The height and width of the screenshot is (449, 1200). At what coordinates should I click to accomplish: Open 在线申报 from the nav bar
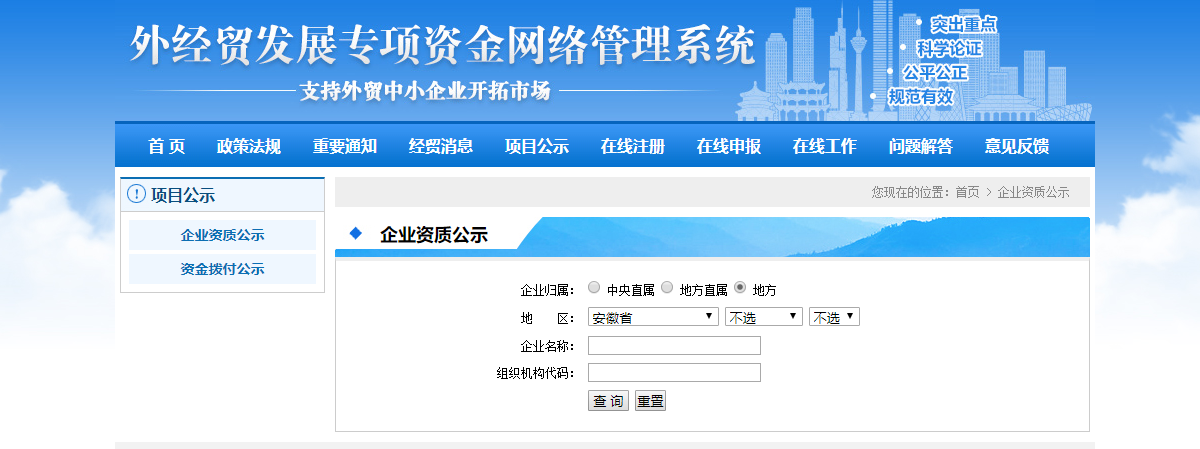(x=729, y=146)
